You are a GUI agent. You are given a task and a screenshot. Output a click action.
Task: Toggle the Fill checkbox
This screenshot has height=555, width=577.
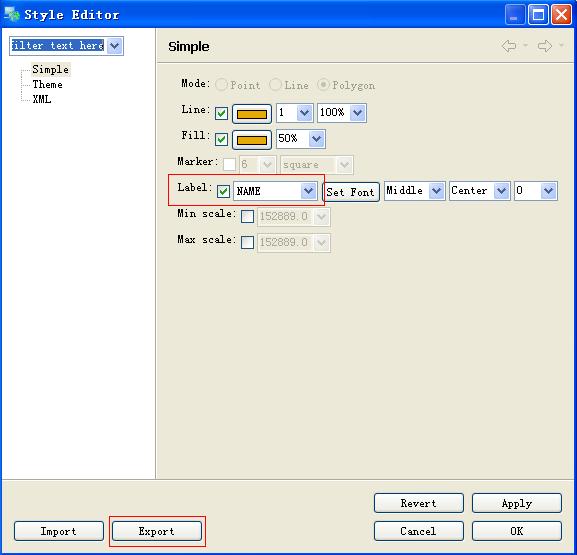pyautogui.click(x=222, y=139)
